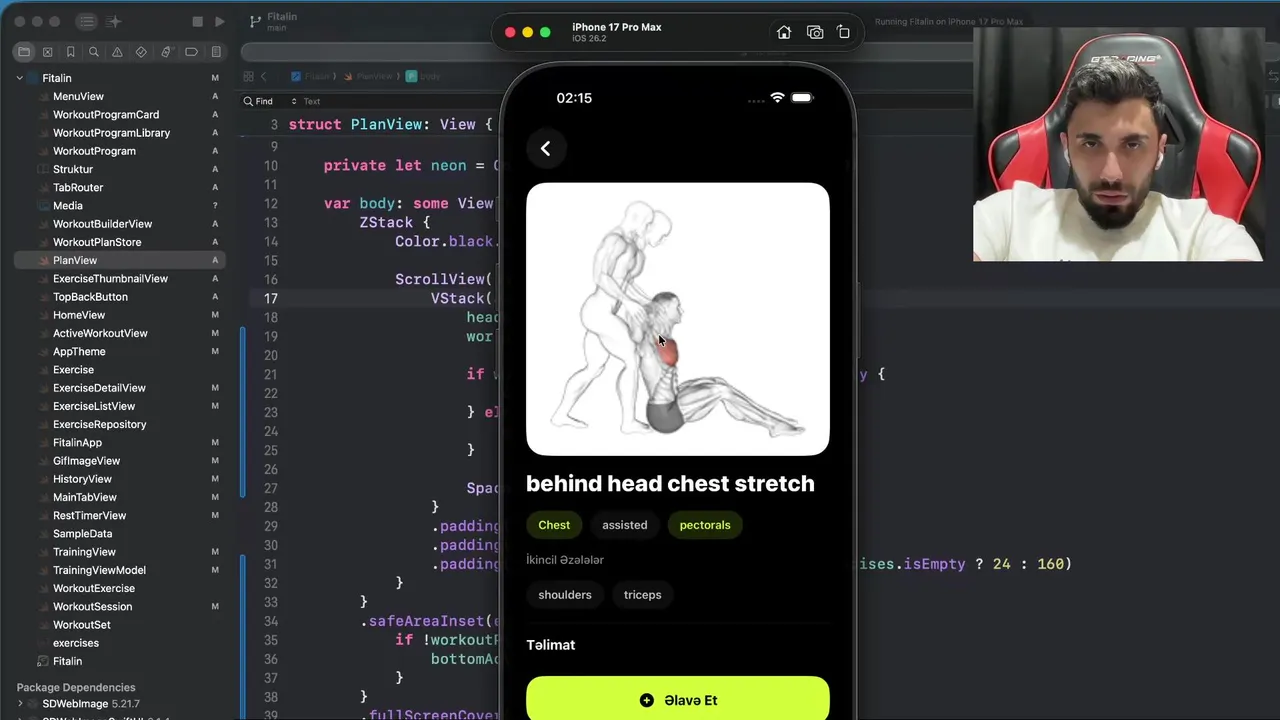This screenshot has width=1280, height=720.
Task: Open the WorkoutProgram file
Action: [94, 151]
